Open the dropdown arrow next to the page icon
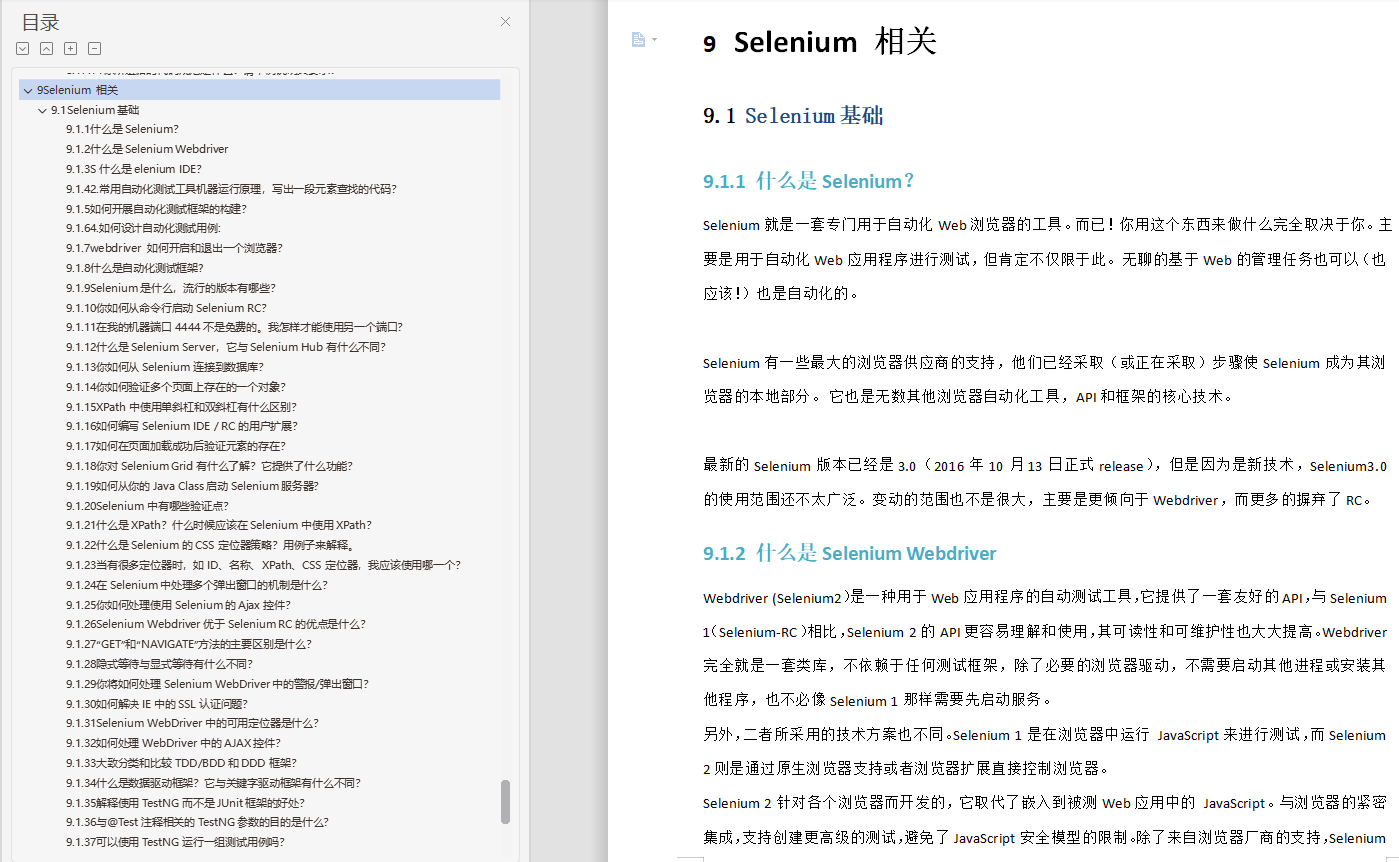1399x862 pixels. point(654,40)
